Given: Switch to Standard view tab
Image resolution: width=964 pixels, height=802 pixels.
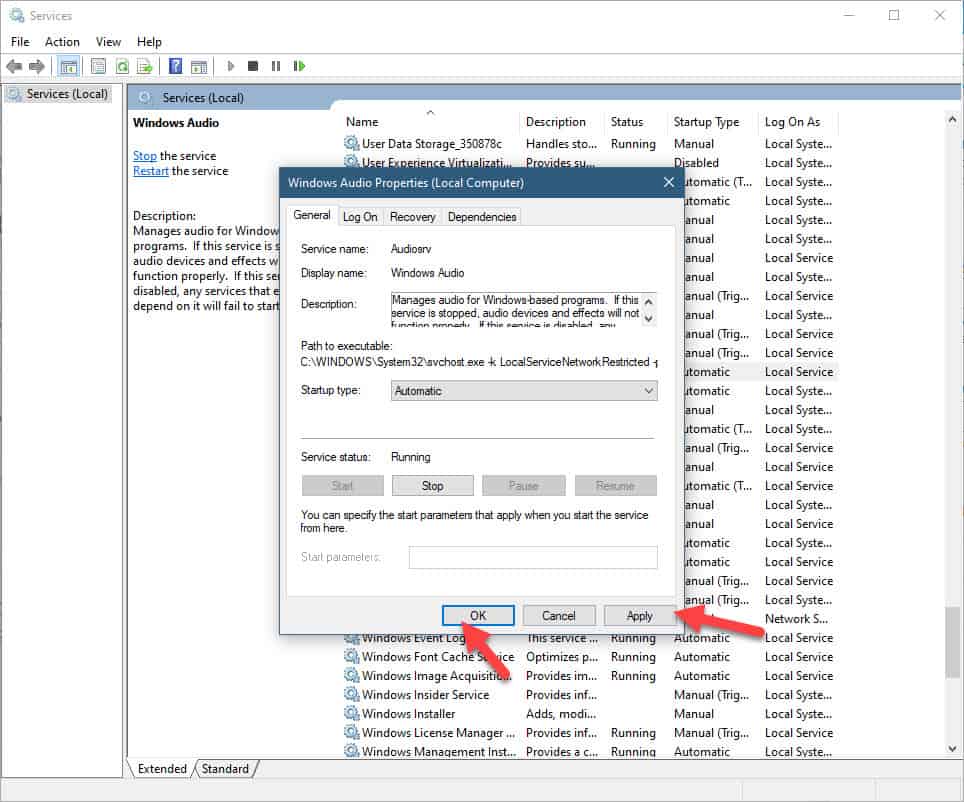Looking at the screenshot, I should (x=225, y=769).
